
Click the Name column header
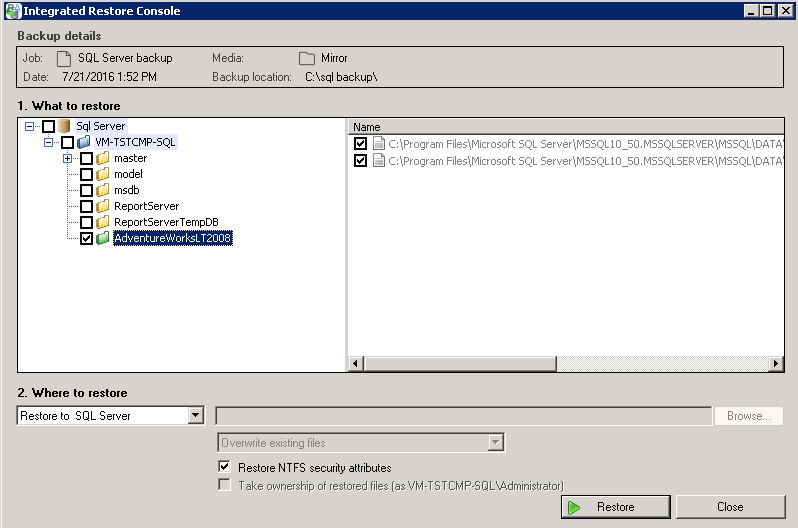coord(566,127)
